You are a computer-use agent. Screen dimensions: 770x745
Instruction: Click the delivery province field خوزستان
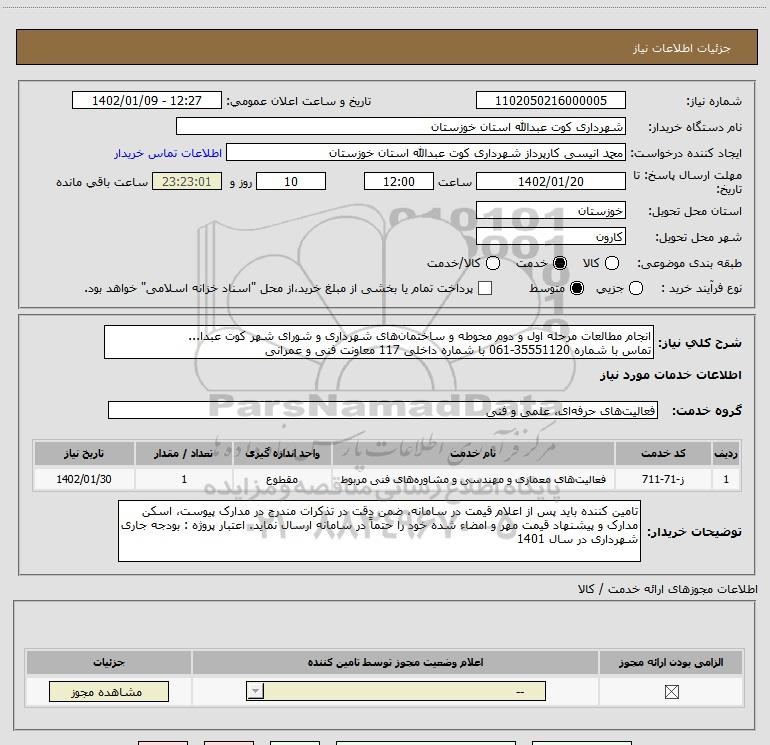(550, 211)
